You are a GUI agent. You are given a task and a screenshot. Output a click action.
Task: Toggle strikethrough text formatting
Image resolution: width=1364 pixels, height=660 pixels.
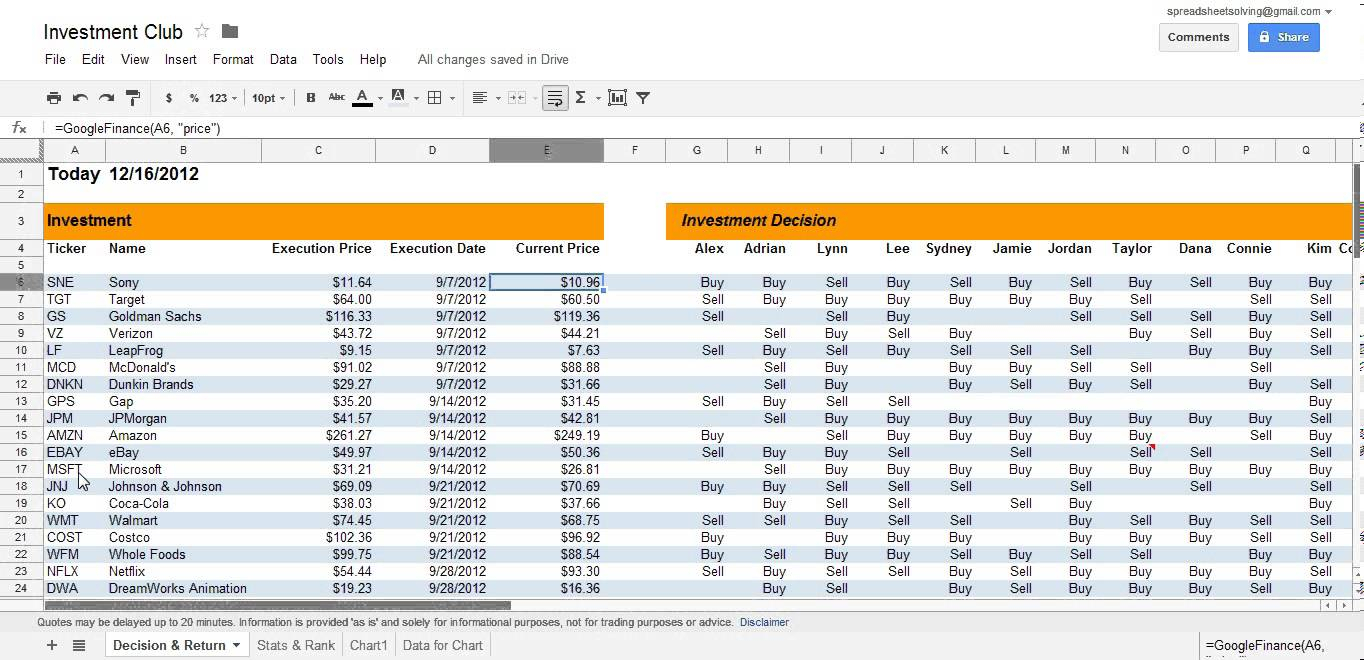coord(337,98)
